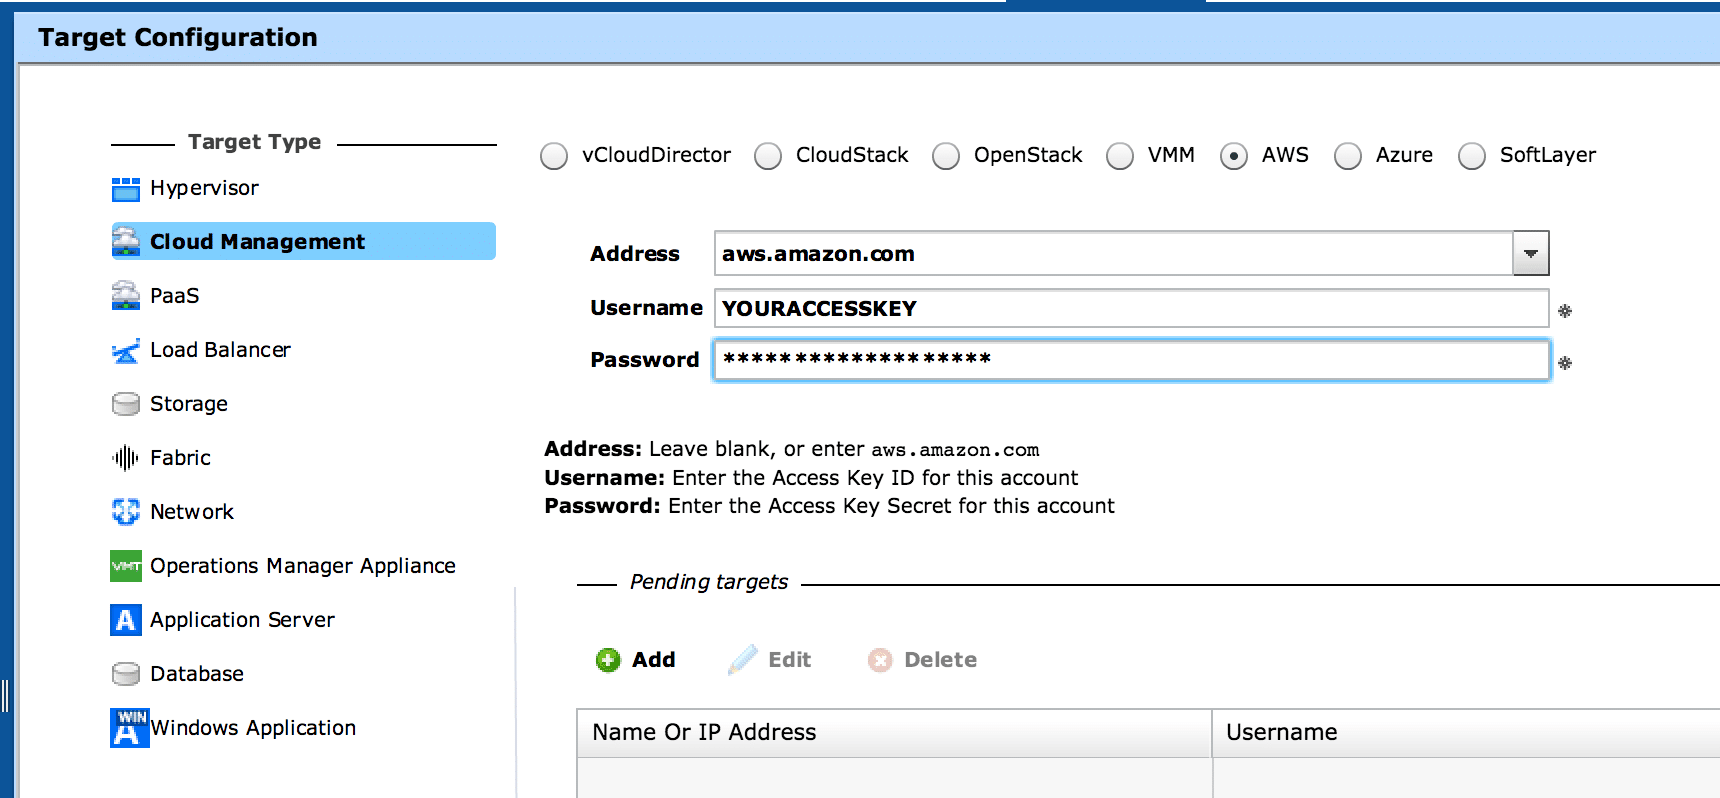Open the Address dropdown arrow

click(x=1531, y=254)
